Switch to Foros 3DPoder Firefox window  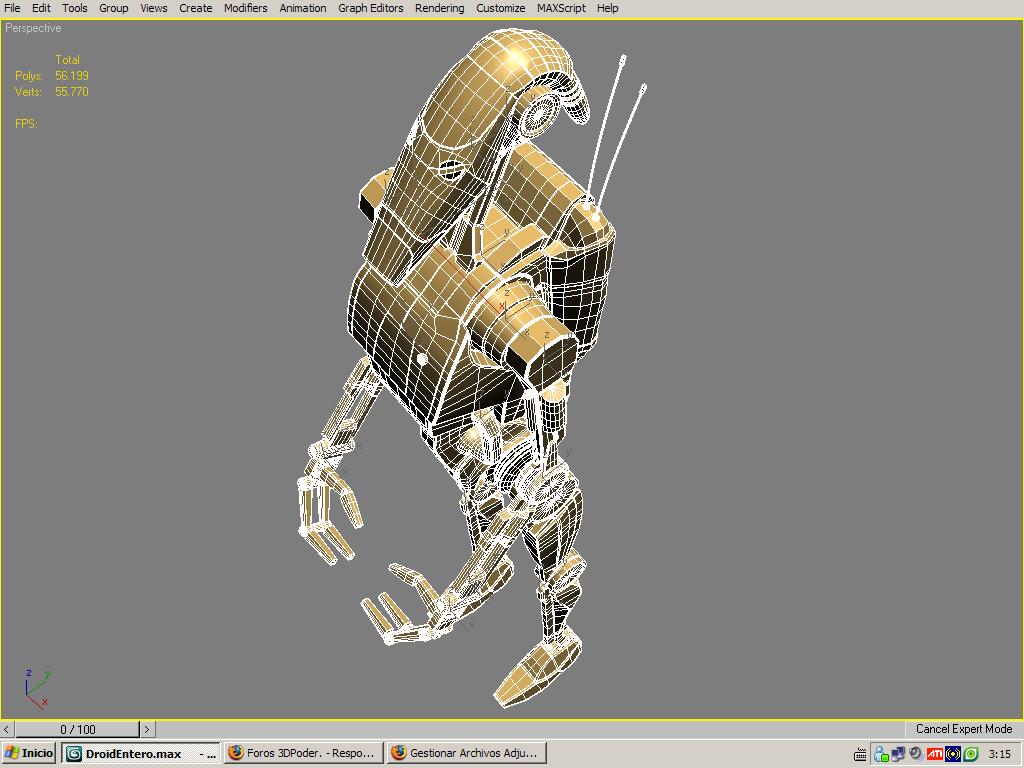coord(302,753)
